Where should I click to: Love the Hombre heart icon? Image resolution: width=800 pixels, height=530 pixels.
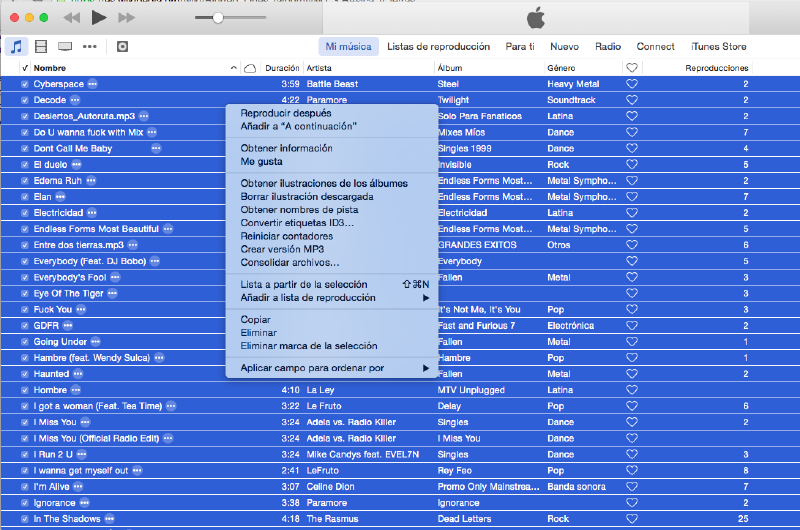coord(632,390)
